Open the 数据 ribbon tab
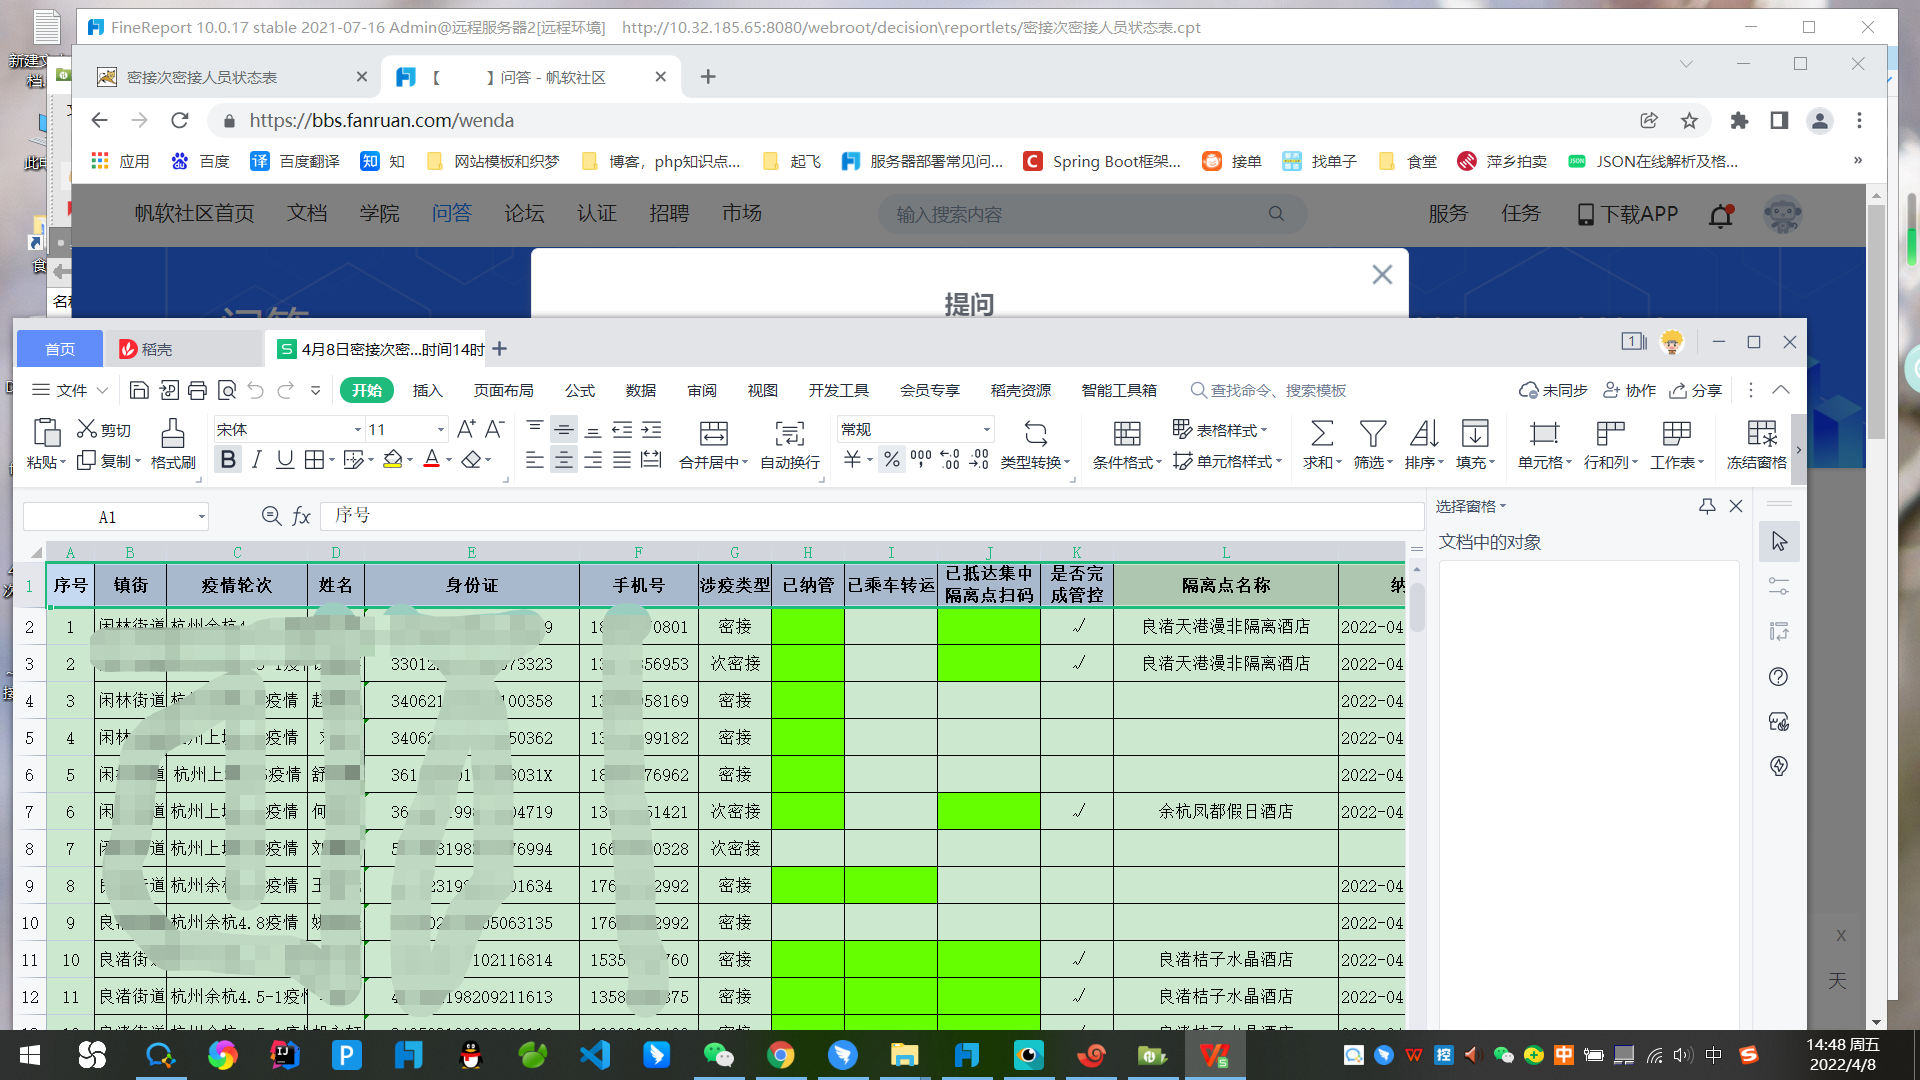This screenshot has height=1080, width=1920. click(x=640, y=390)
